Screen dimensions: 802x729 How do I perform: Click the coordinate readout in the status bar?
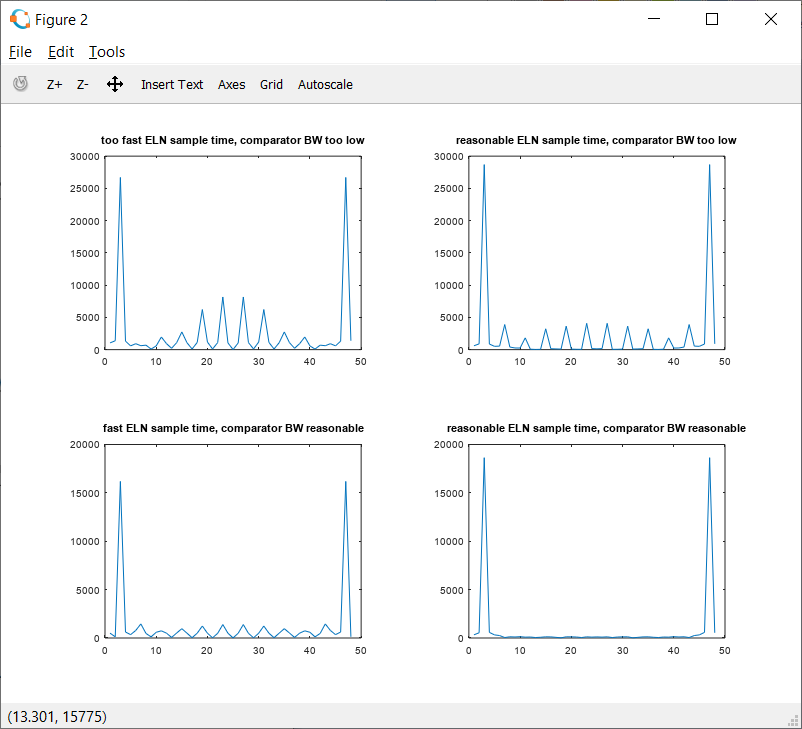(x=57, y=716)
